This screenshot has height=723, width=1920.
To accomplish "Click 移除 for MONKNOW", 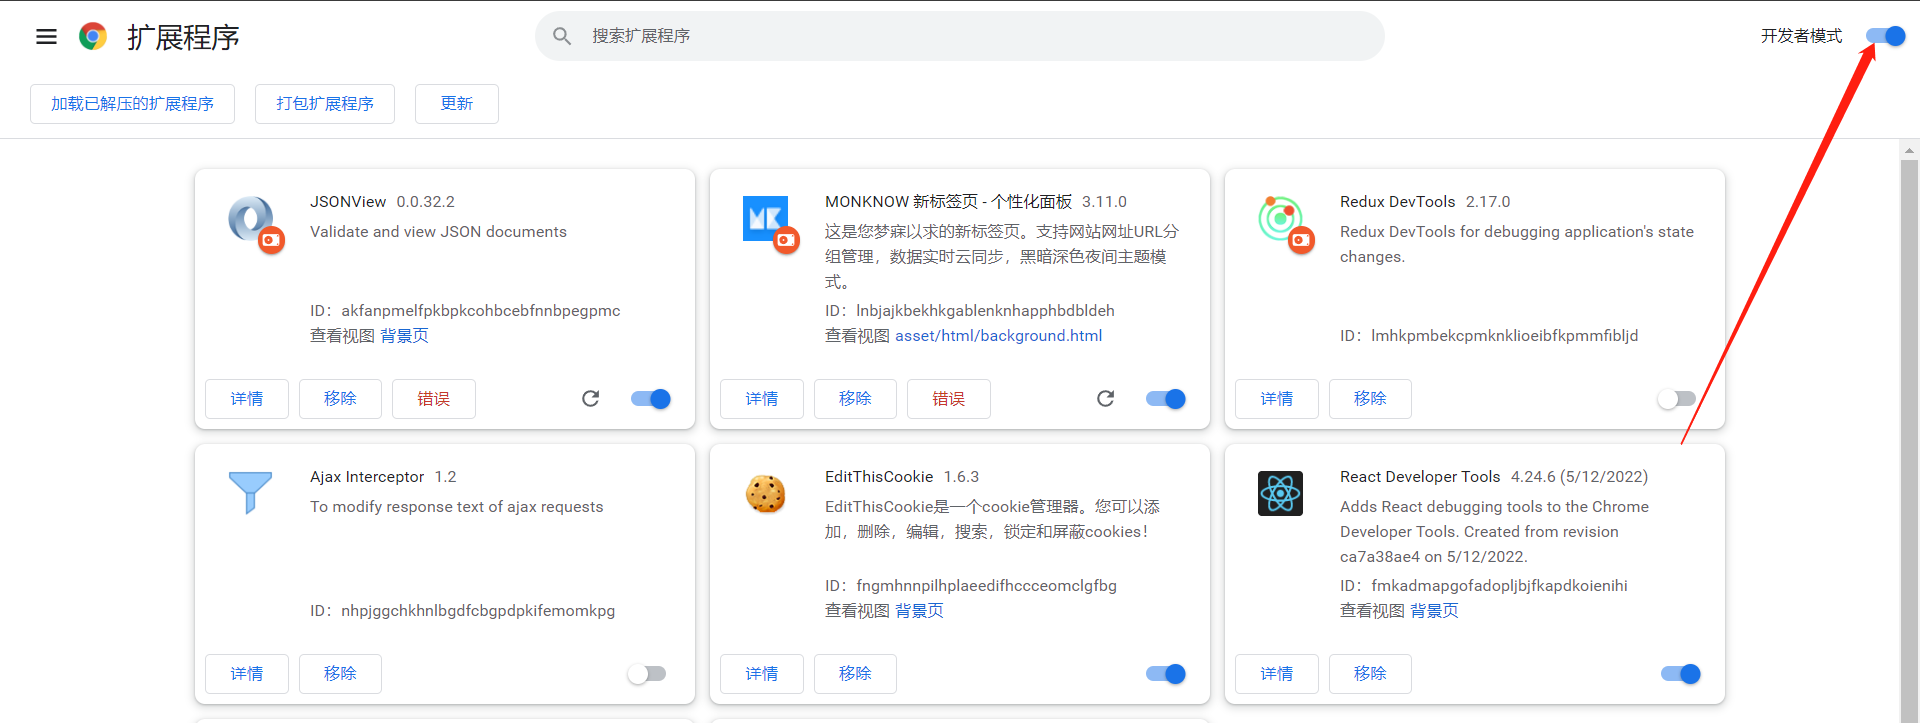I will [855, 399].
